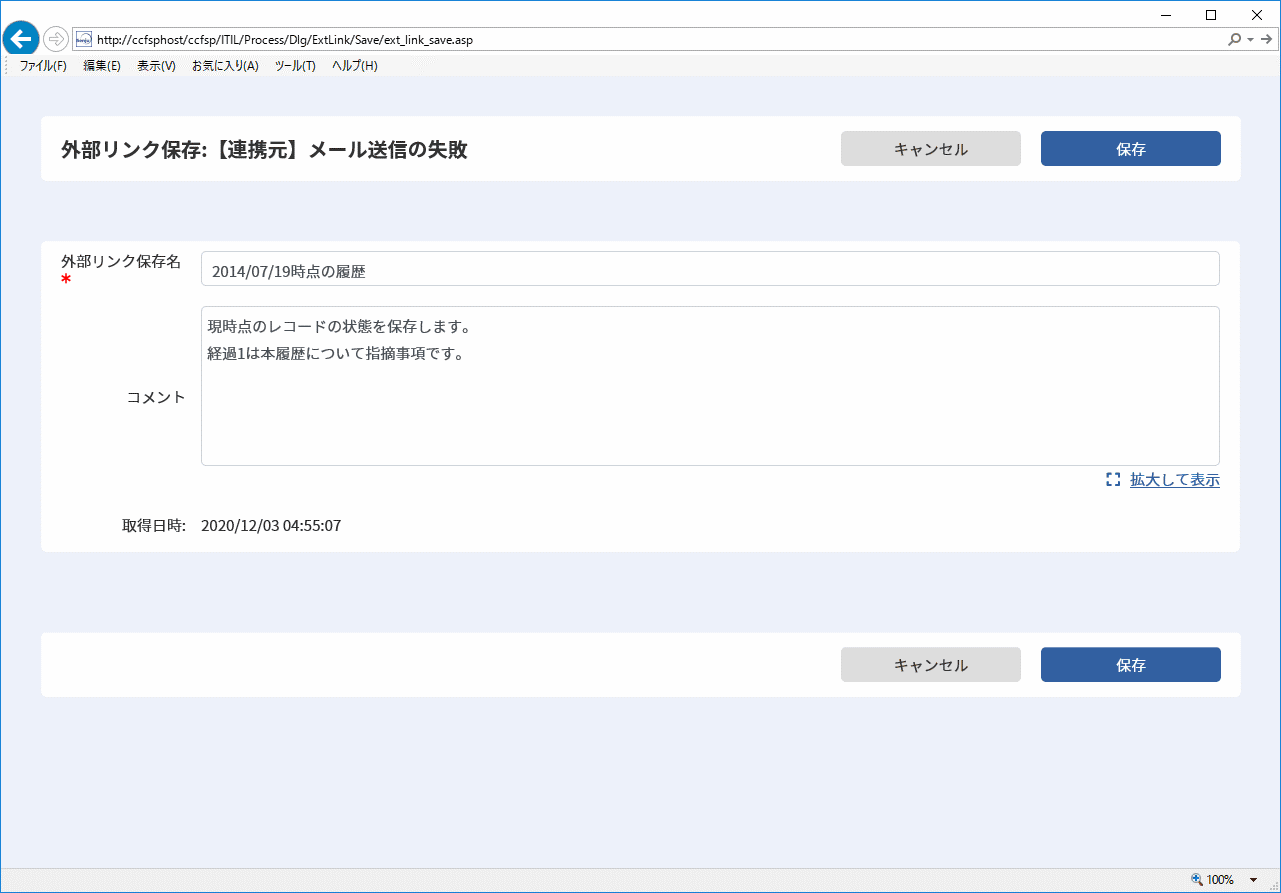Minimize the browser window

tap(1166, 14)
